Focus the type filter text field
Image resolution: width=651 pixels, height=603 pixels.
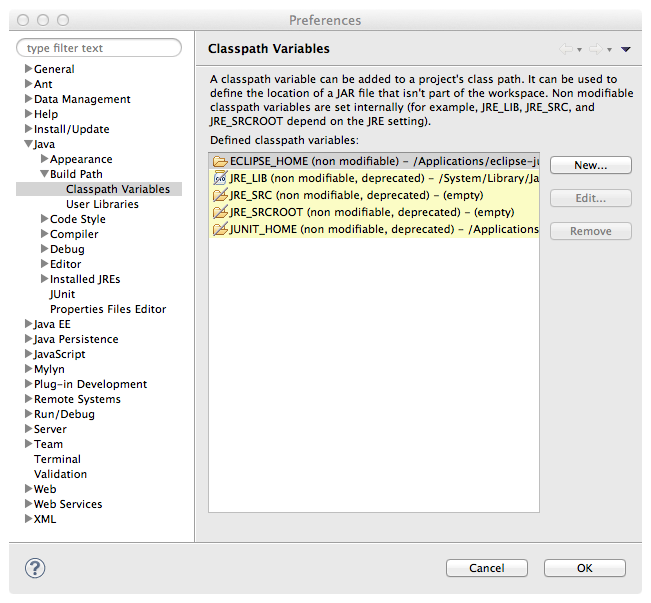[x=99, y=48]
